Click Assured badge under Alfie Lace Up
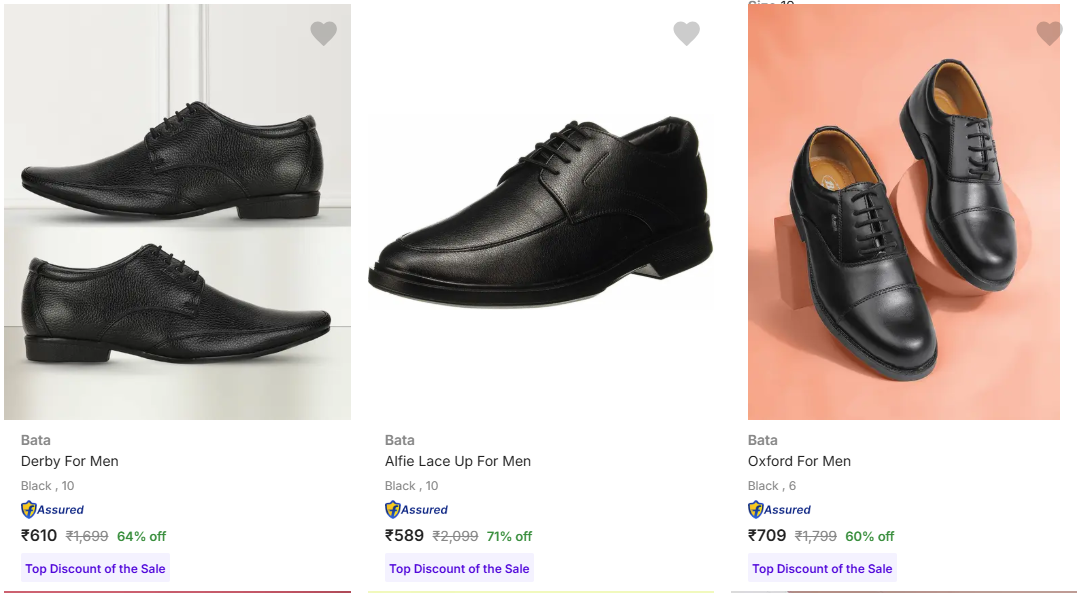 (417, 510)
